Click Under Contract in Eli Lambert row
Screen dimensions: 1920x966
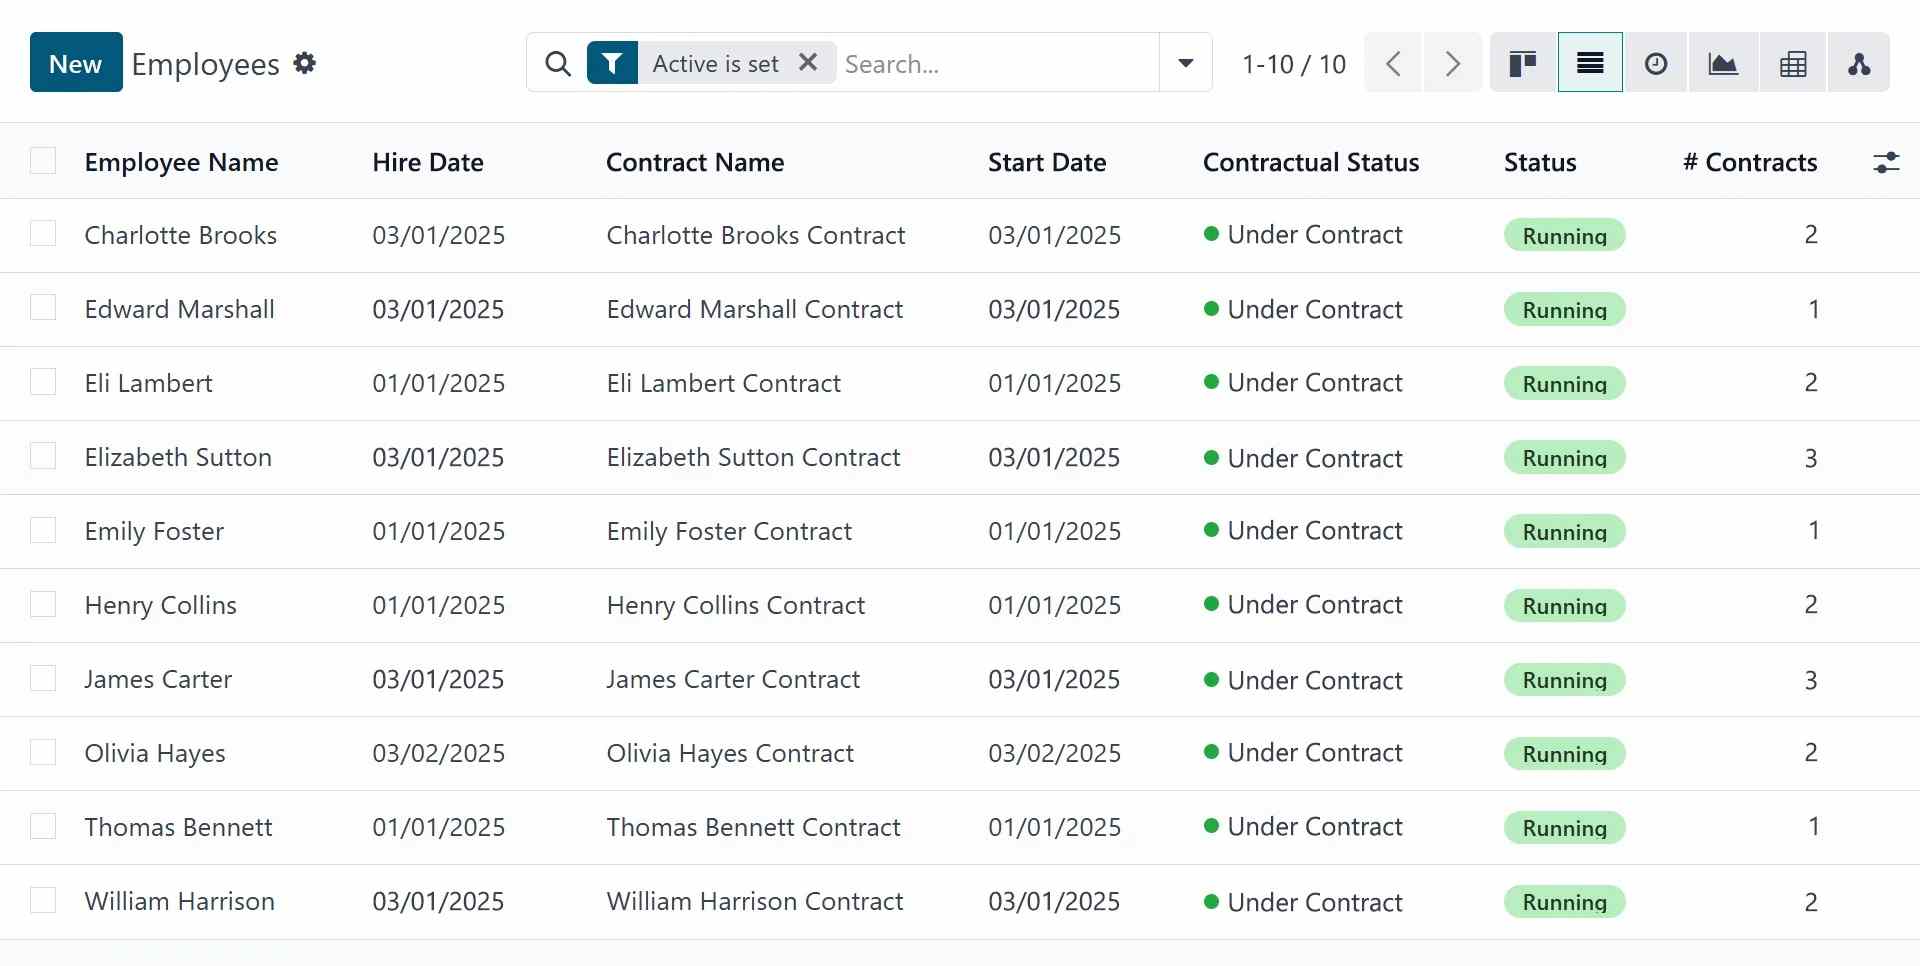click(x=1303, y=382)
